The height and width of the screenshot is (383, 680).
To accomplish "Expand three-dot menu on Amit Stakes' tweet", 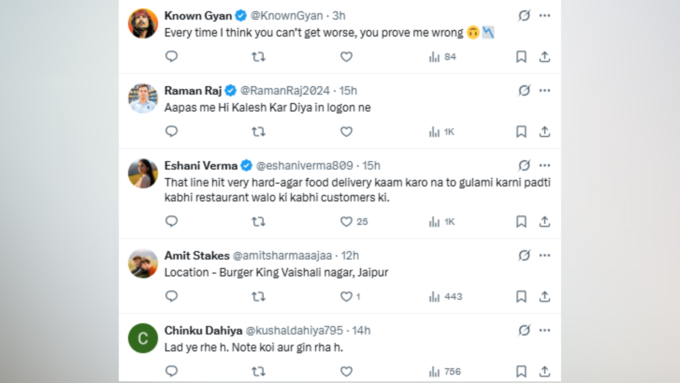I will coord(545,255).
